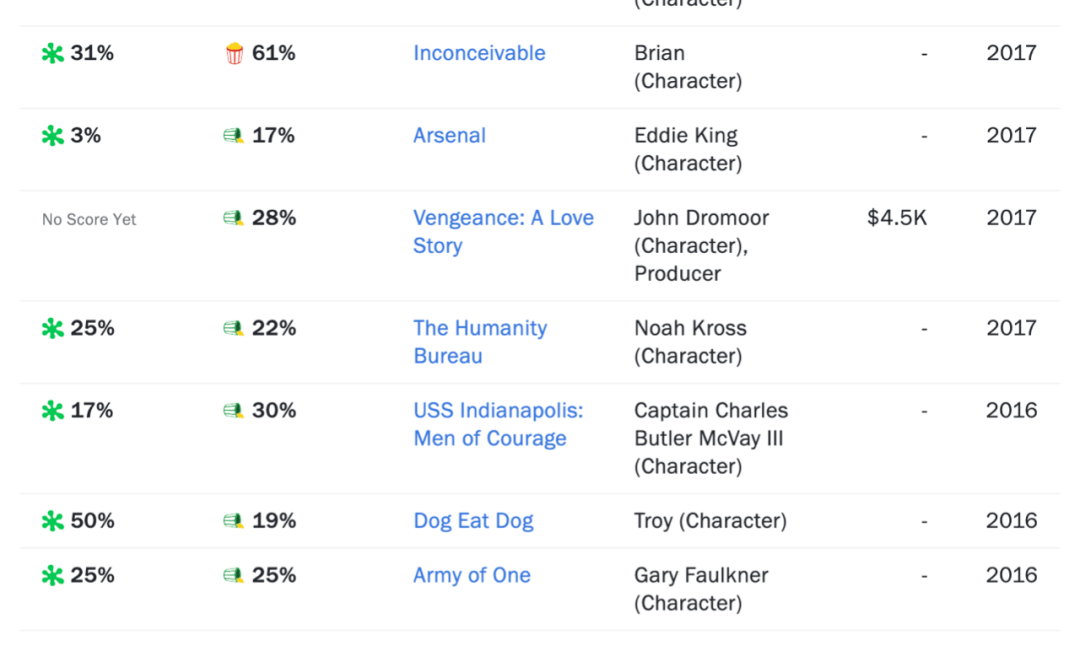Click the green splat beside 17% Tomatometer

point(52,411)
